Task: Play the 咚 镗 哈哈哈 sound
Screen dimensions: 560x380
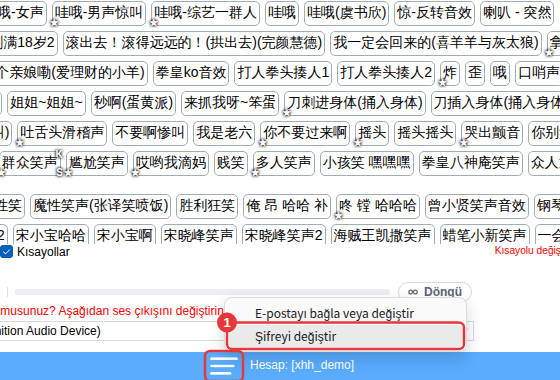Action: [x=378, y=206]
